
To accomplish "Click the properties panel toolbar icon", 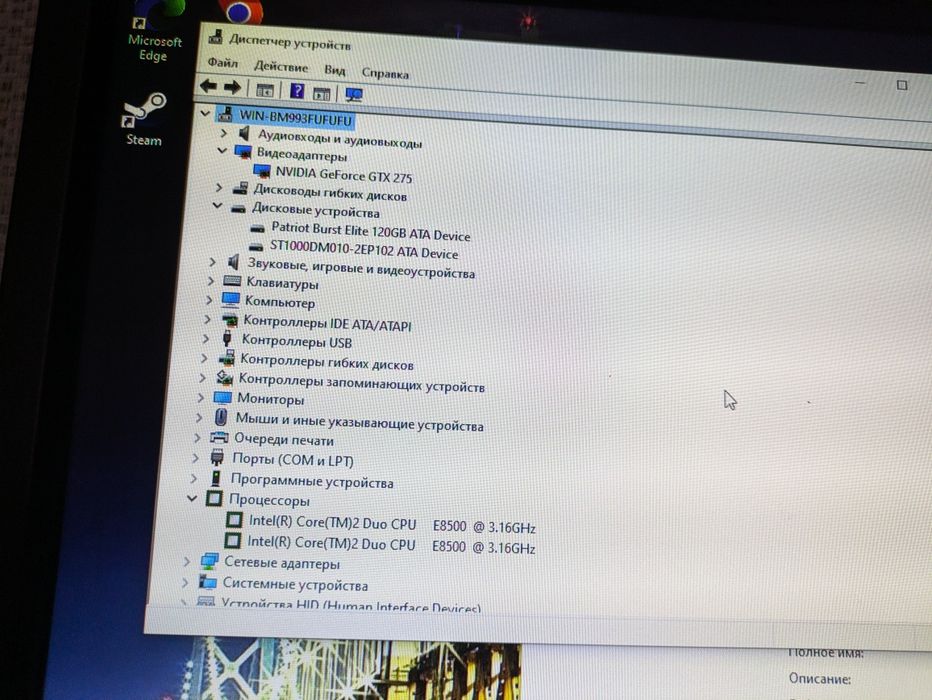I will (322, 93).
